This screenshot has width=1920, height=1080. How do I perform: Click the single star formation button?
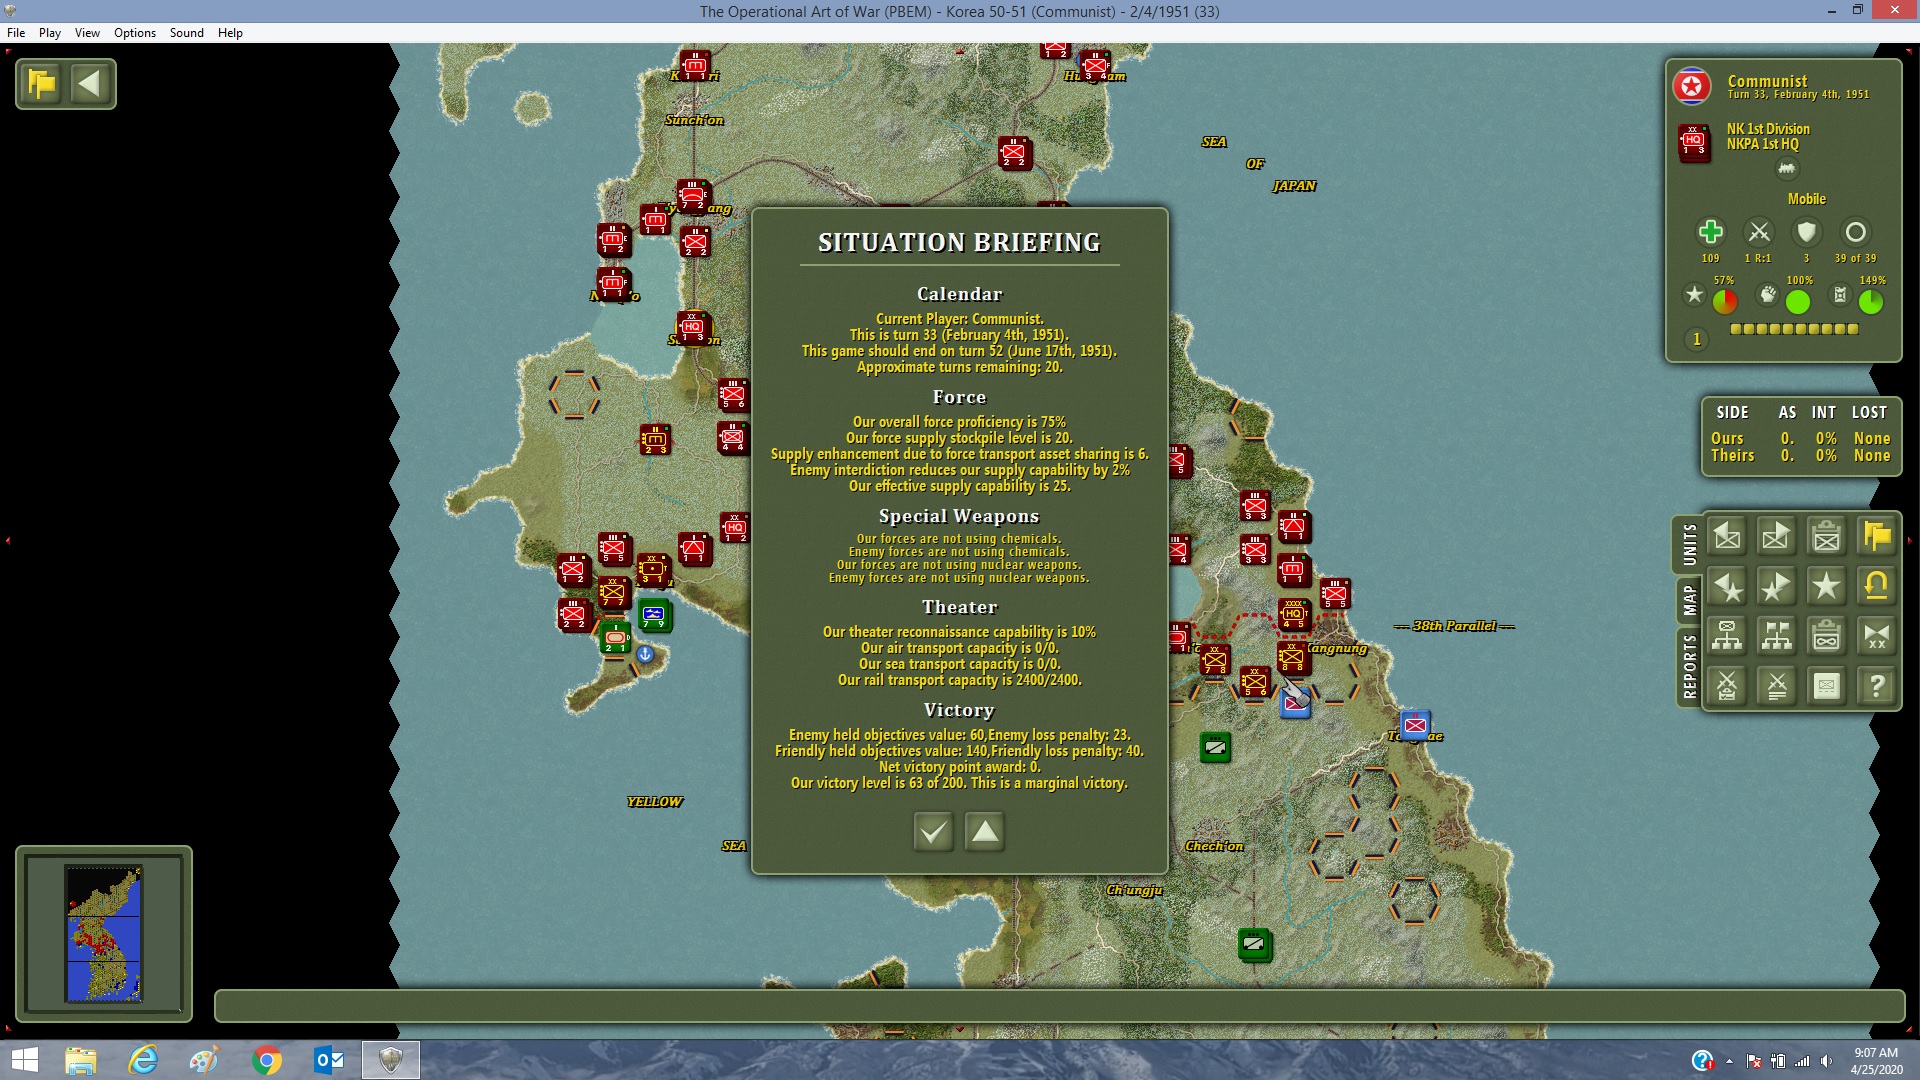pos(1827,587)
